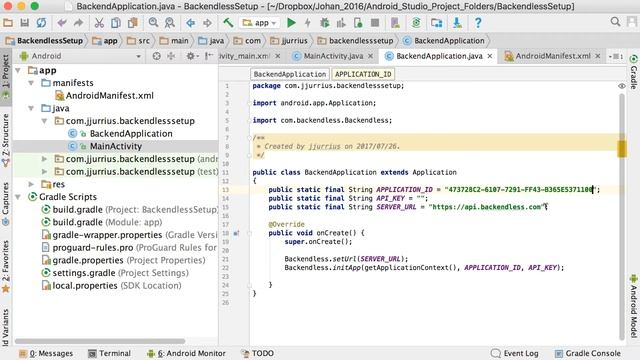Close the BackendApplication.java tab
The image size is (640, 360).
(490, 56)
